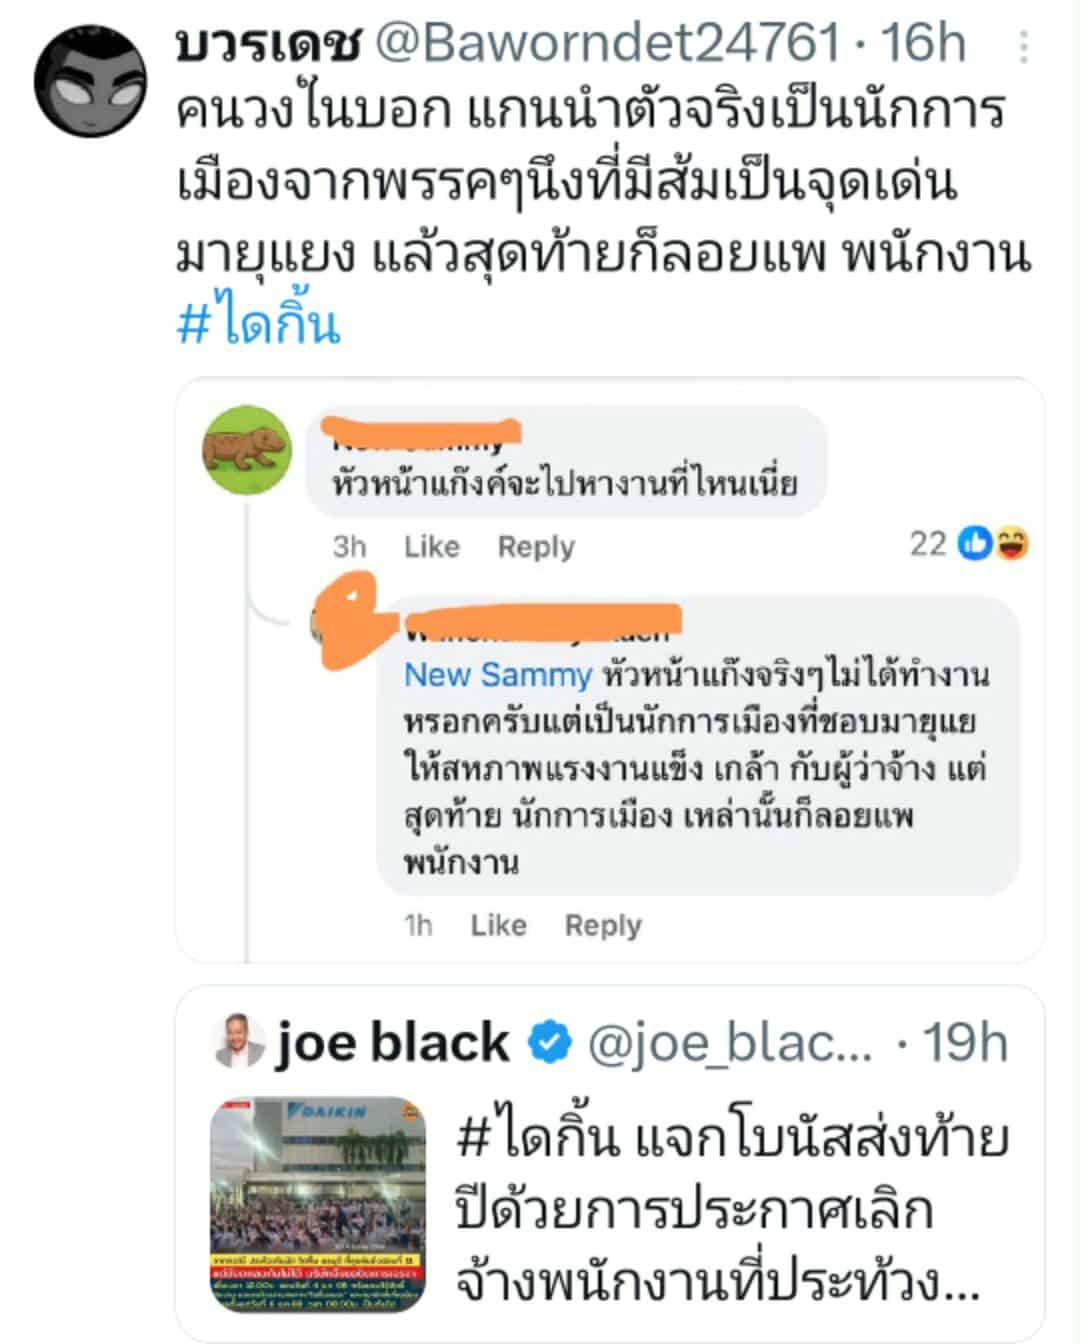1080x1344 pixels.
Task: Open the Daikin protest thumbnail image
Action: coord(318,1204)
